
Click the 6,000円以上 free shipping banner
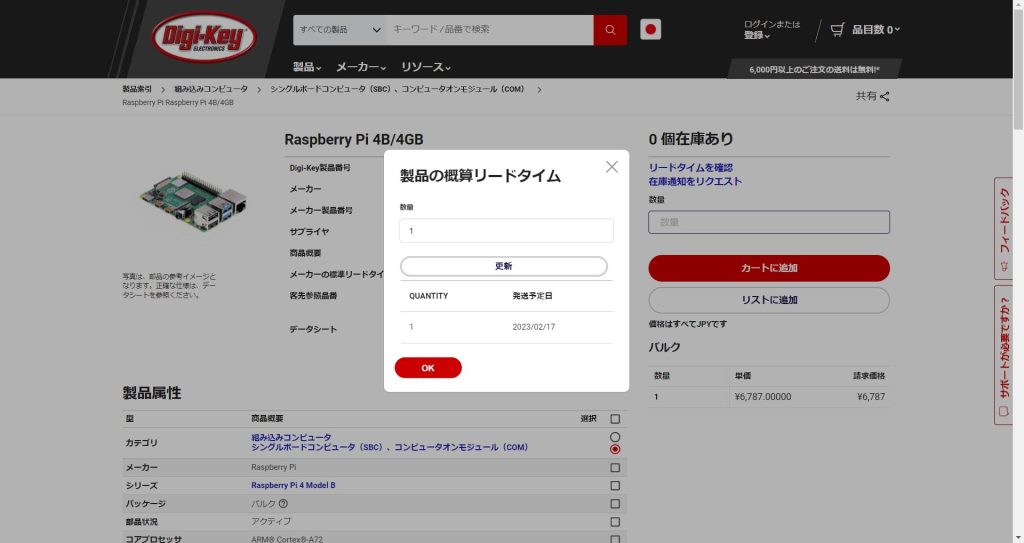814,69
